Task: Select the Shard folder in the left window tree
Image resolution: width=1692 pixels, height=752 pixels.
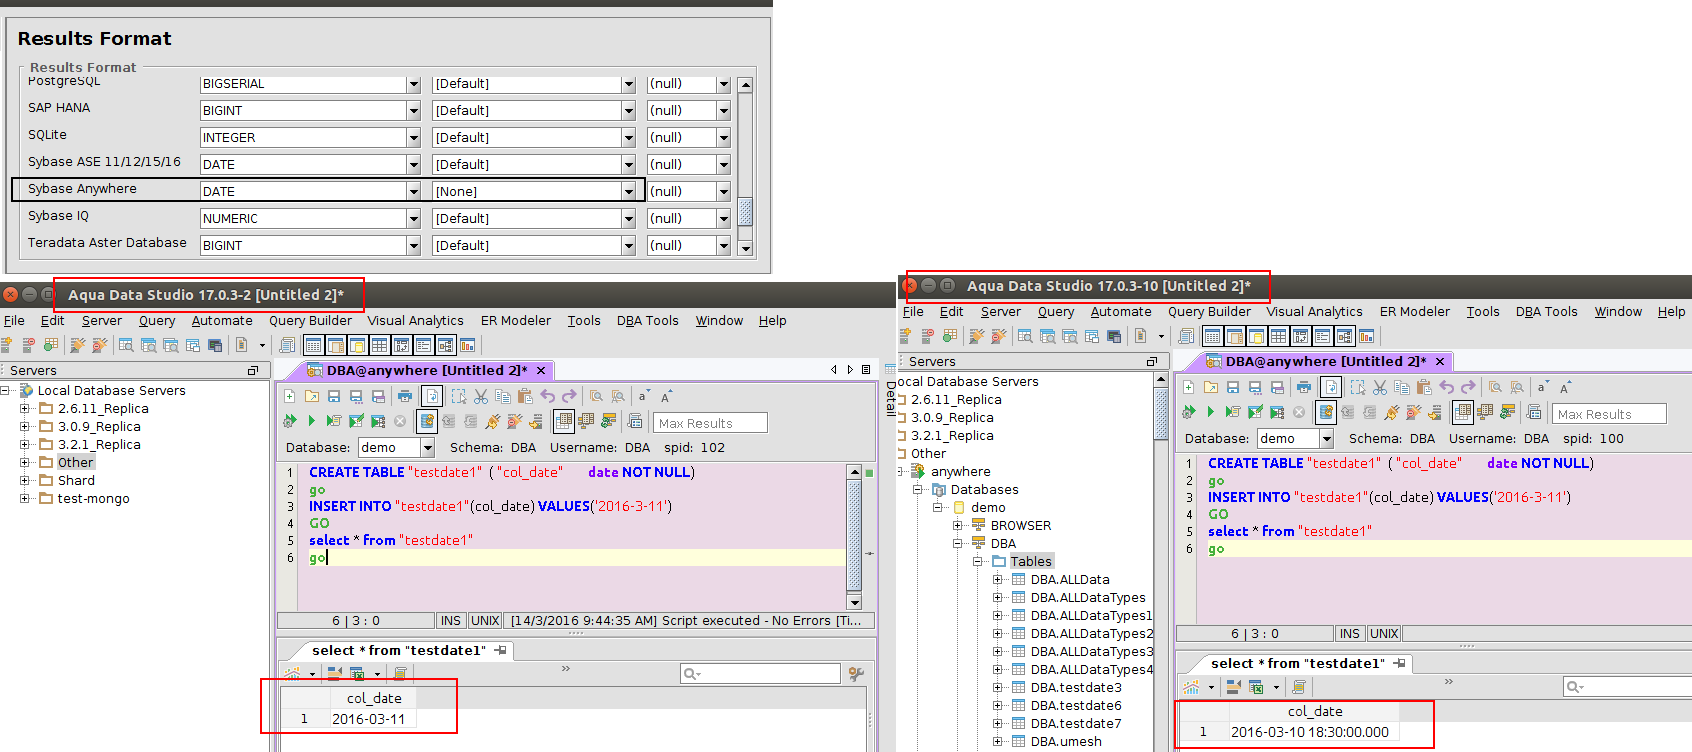Action: coord(76,481)
